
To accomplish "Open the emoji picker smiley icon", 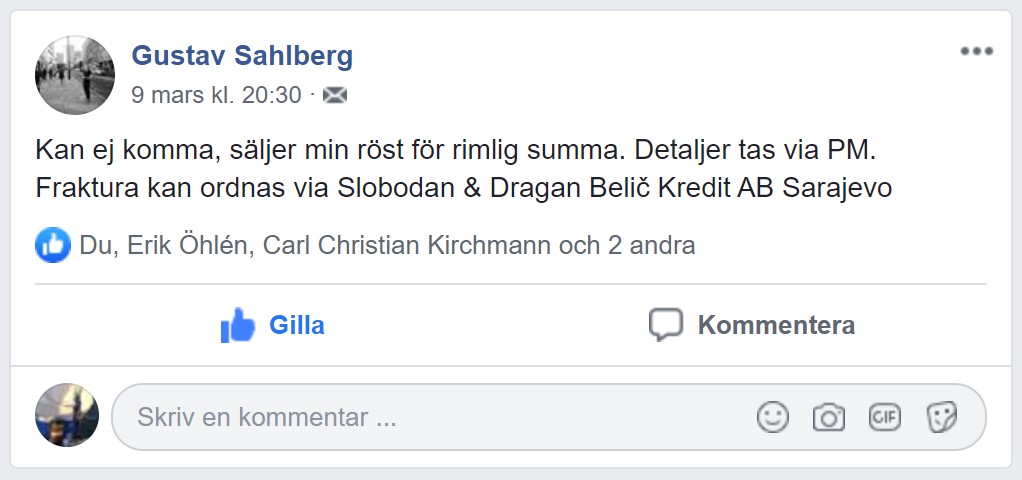I will pyautogui.click(x=773, y=417).
